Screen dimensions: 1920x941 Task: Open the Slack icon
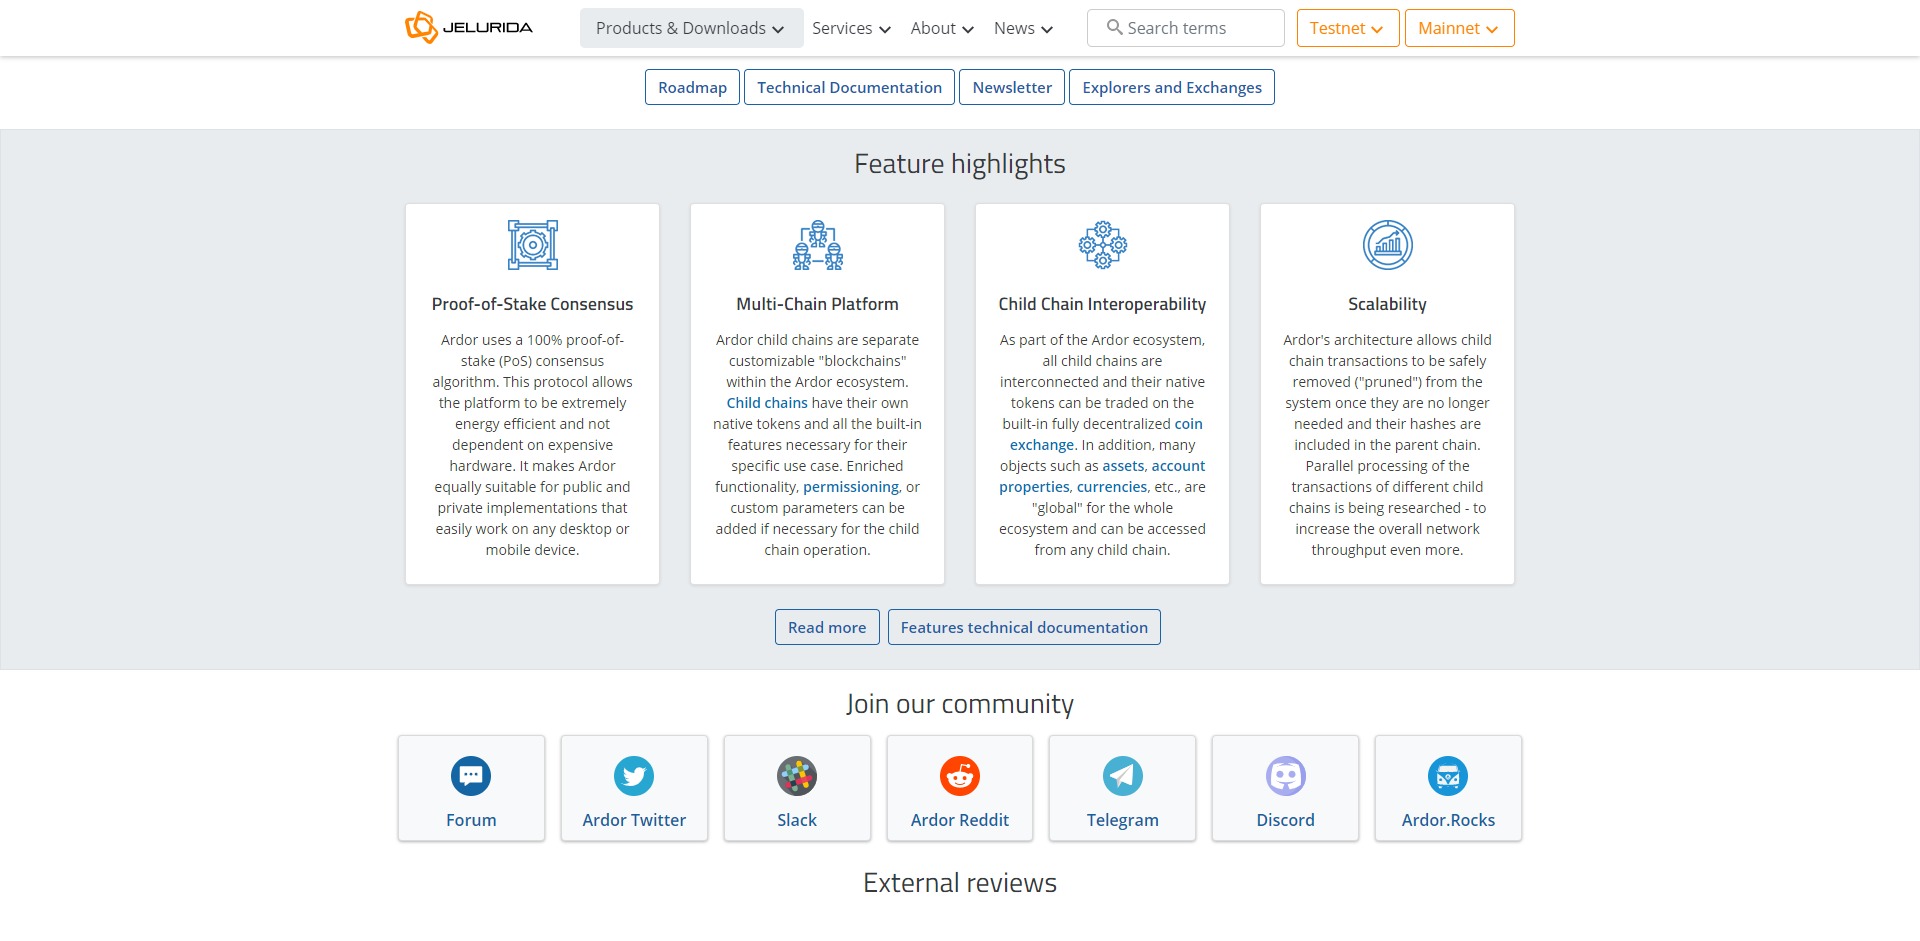[797, 776]
